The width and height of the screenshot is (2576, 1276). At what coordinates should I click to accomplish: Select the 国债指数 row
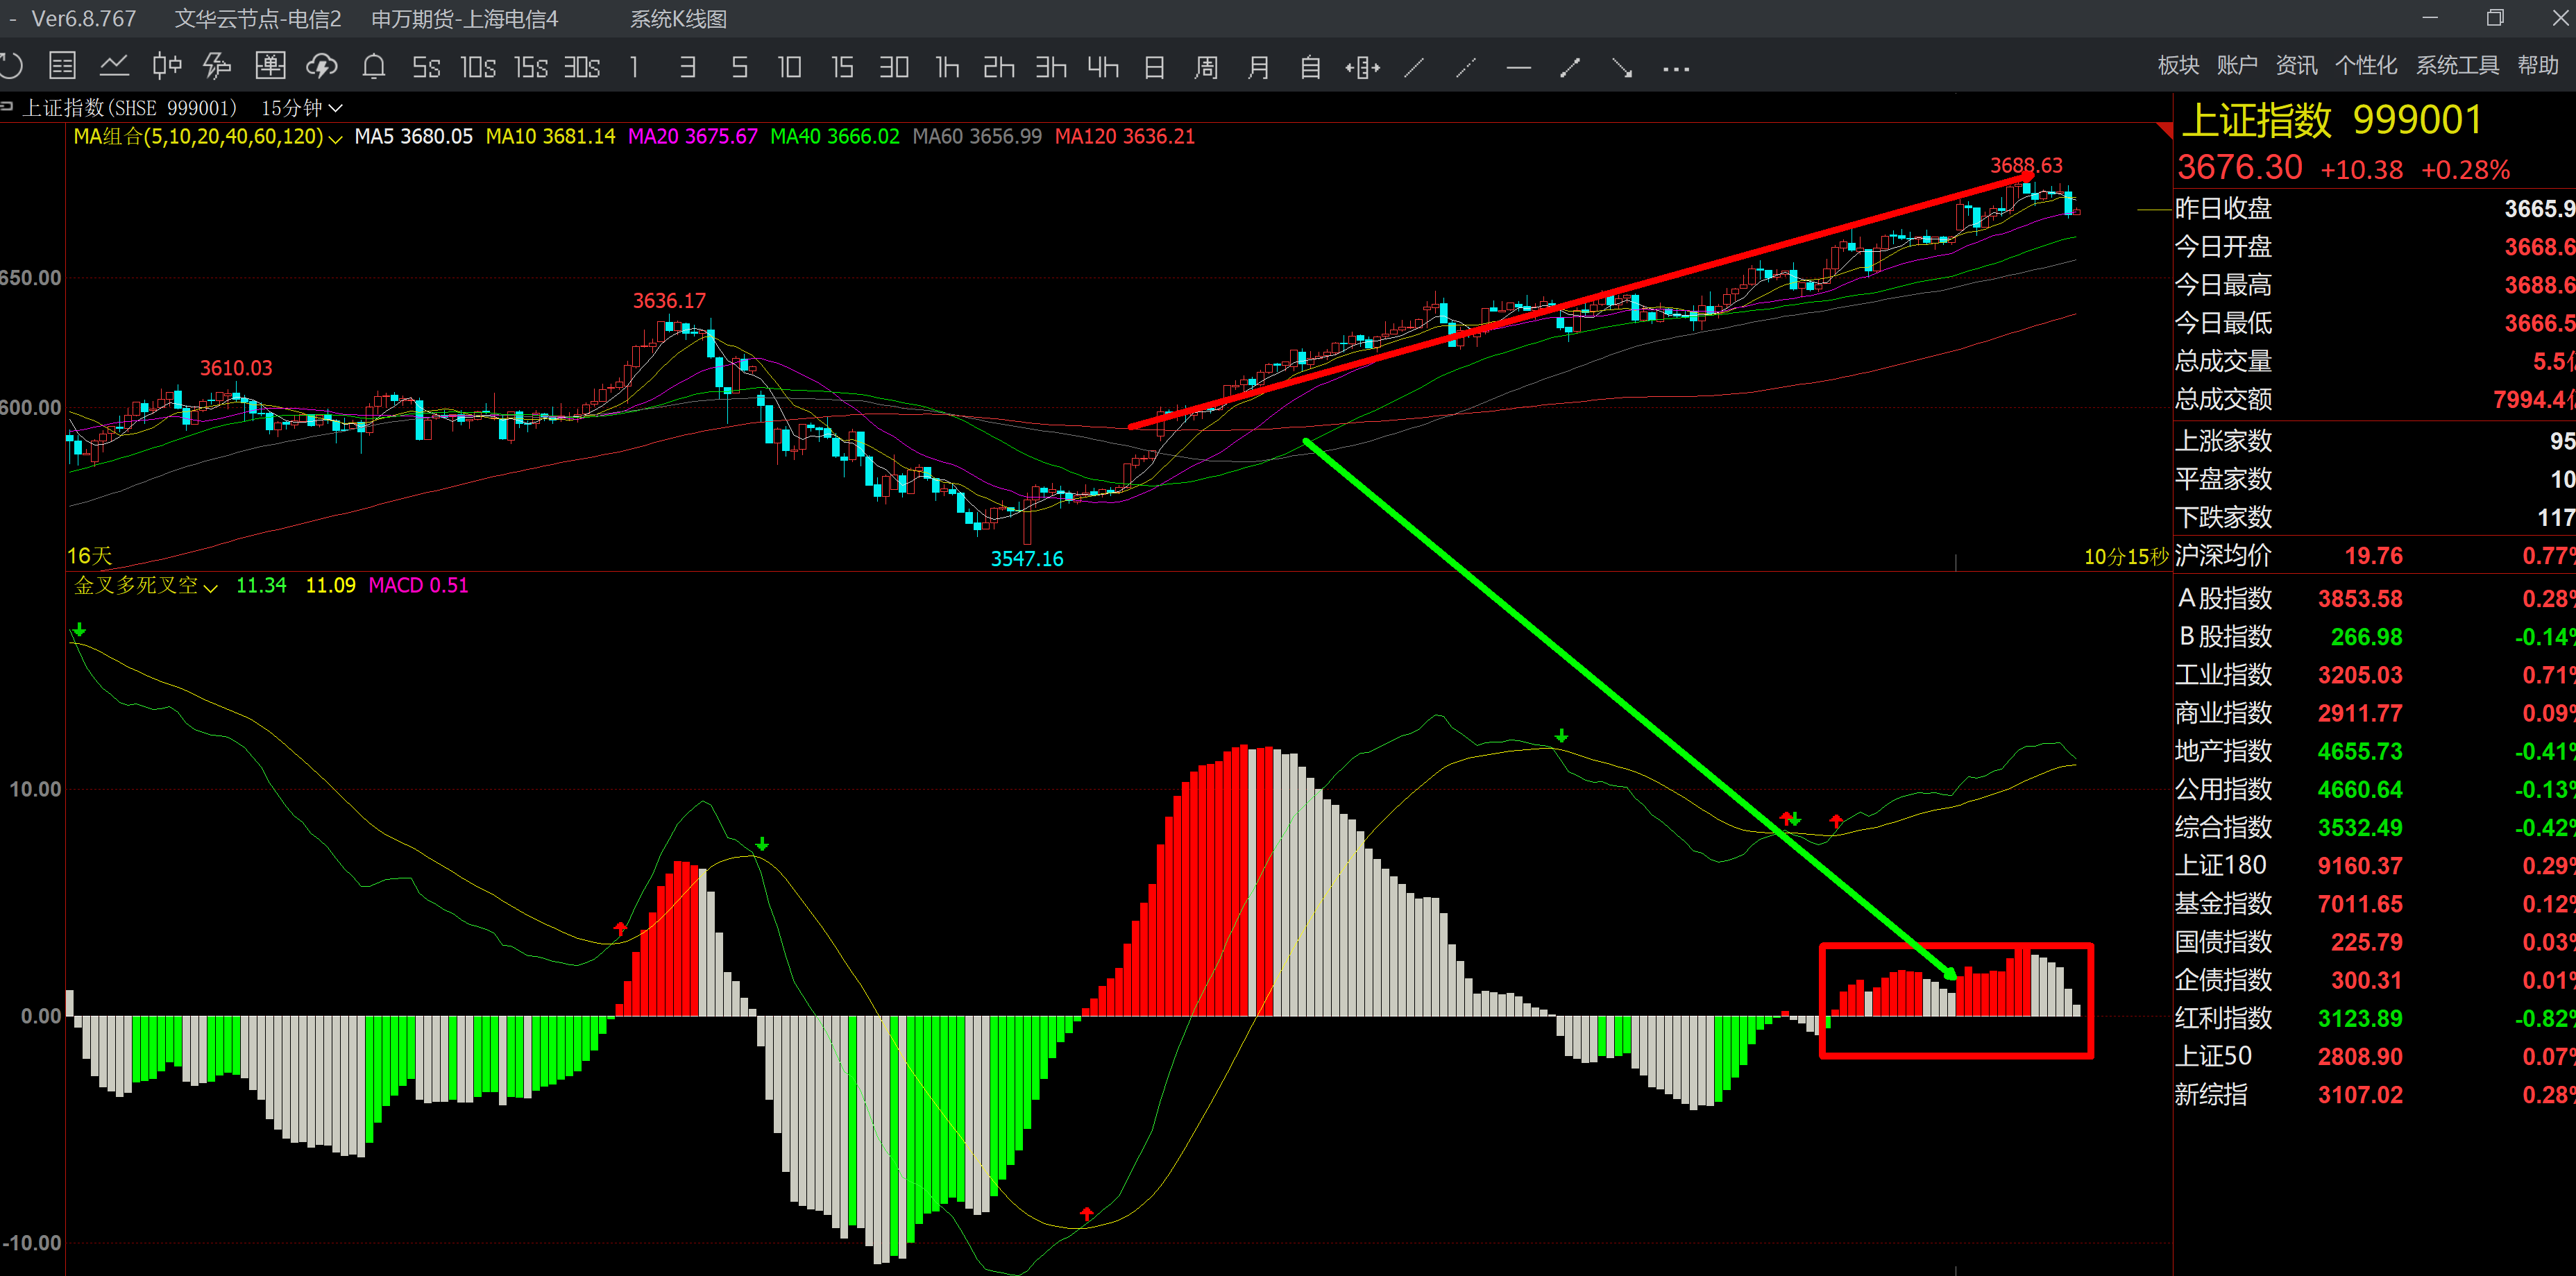point(2374,941)
